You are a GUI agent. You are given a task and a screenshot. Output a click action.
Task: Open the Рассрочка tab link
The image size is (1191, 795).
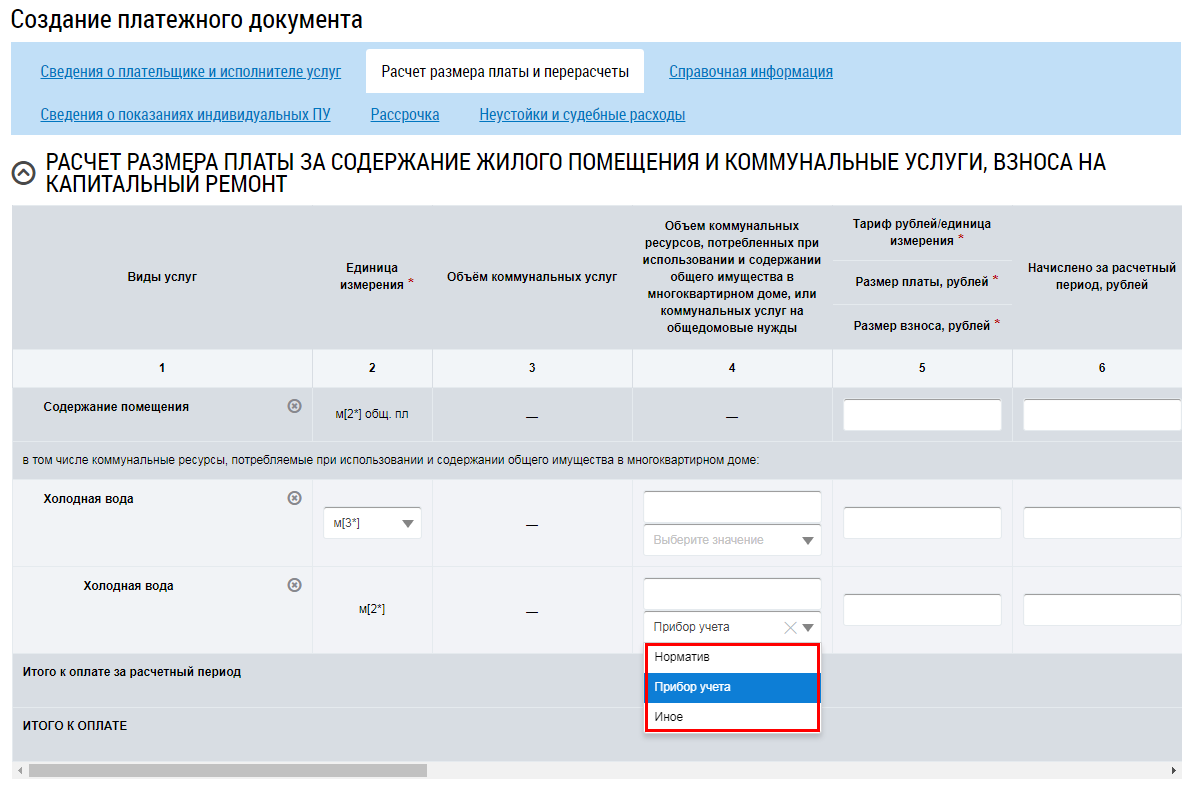pos(405,115)
